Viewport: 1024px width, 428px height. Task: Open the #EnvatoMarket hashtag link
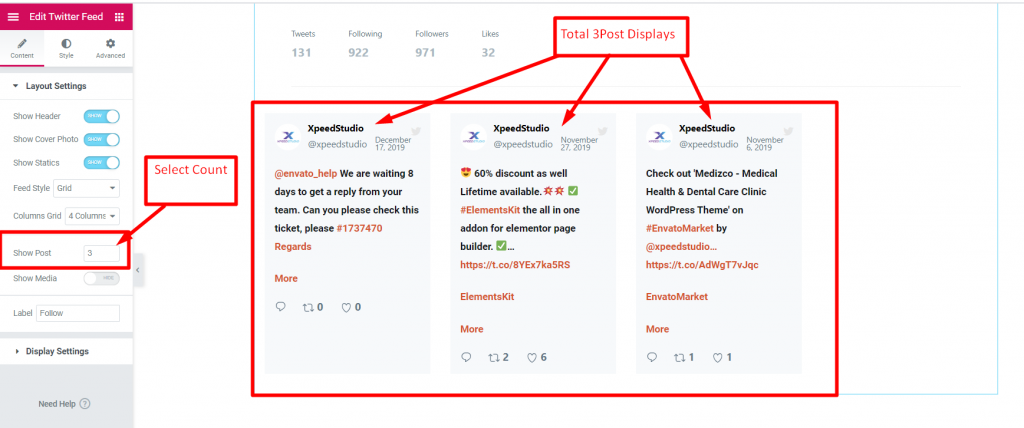click(680, 229)
